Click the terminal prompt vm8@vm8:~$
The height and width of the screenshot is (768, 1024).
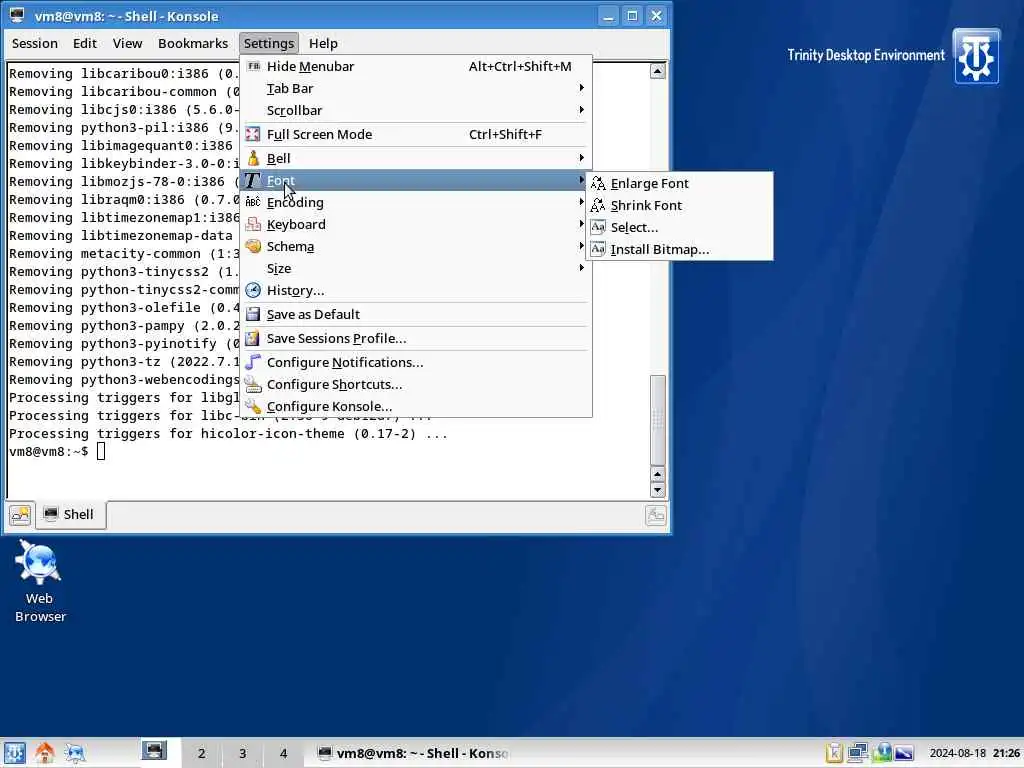48,451
